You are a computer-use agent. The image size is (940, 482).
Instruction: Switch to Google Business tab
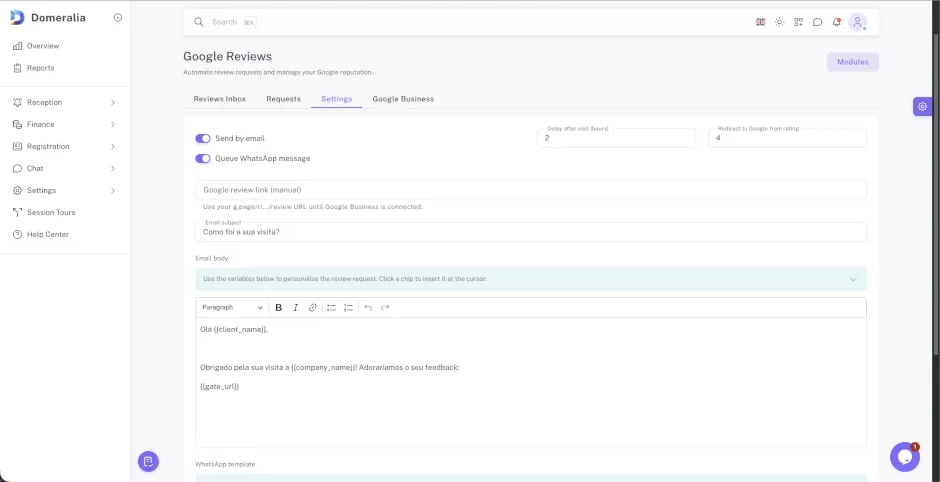403,99
